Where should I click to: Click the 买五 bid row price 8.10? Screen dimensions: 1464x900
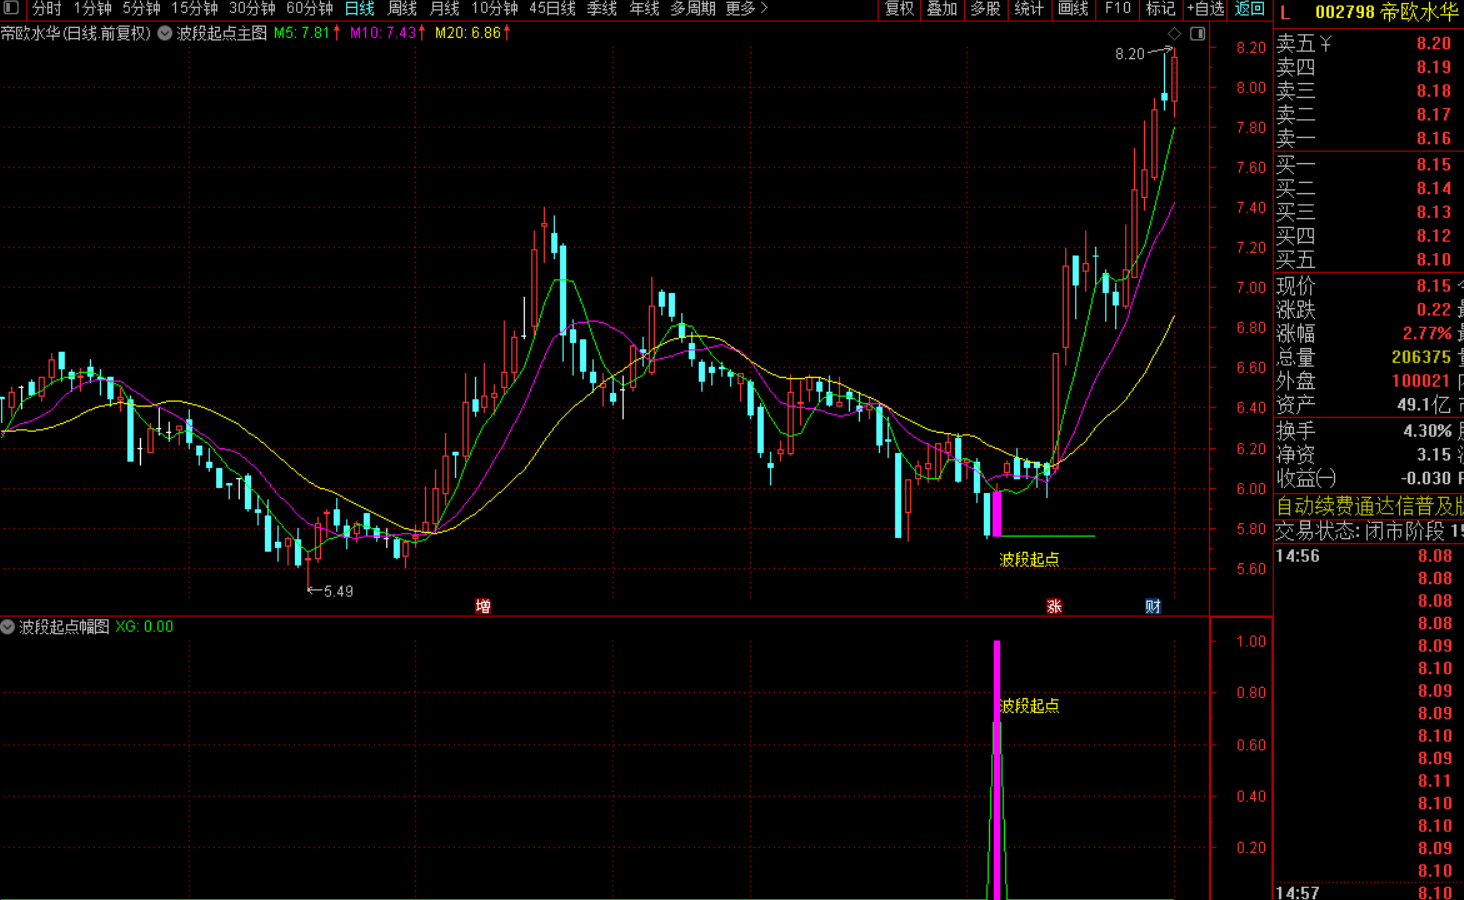pos(1433,260)
